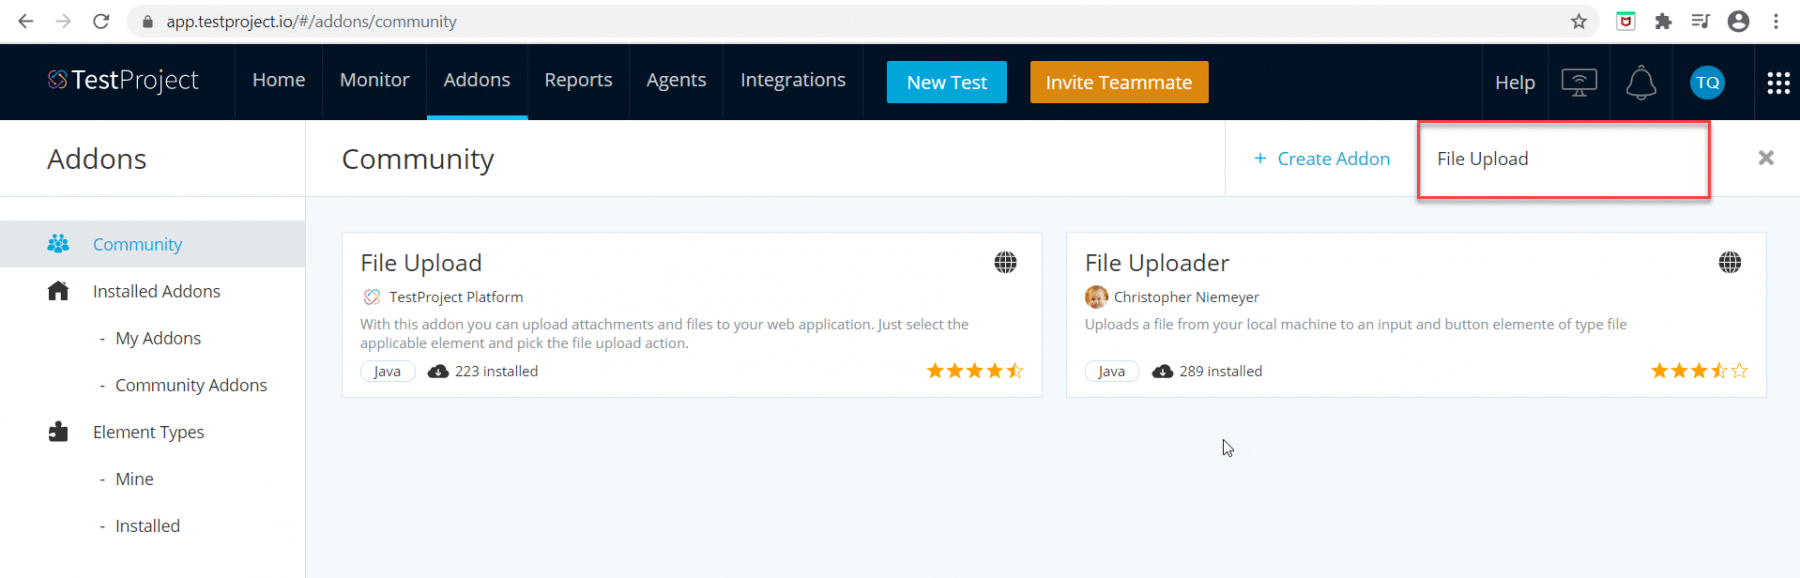Select Community in the sidebar

152,244
